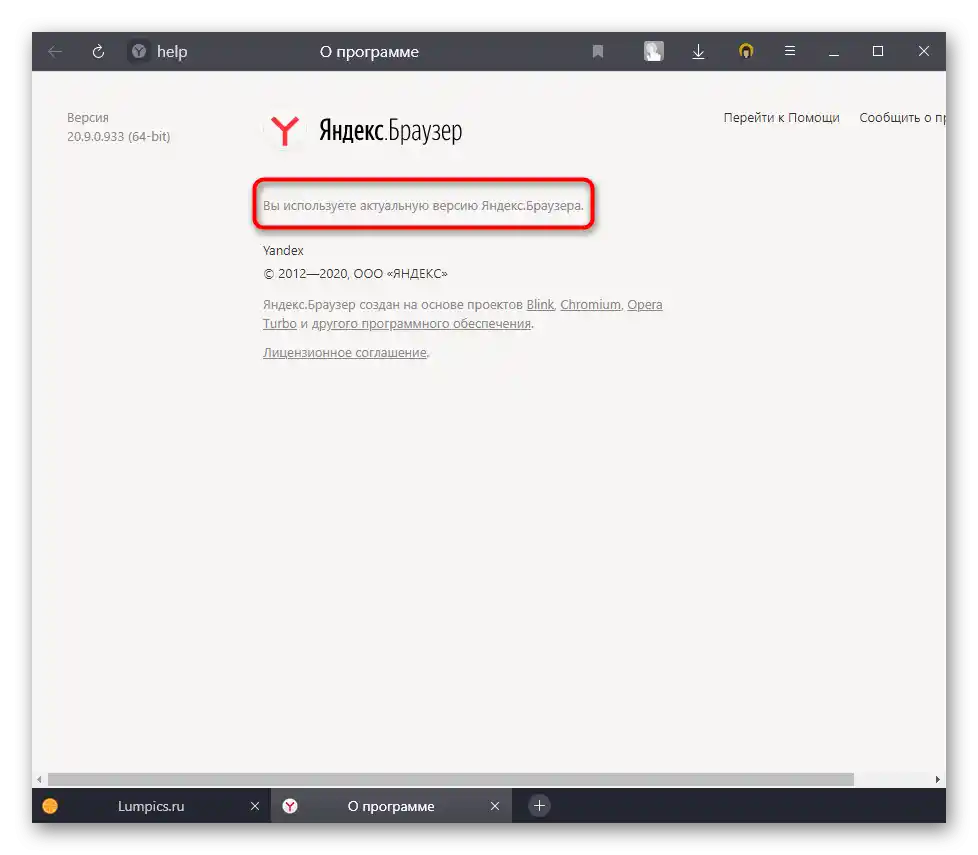Select the О программе tab
The width and height of the screenshot is (978, 855).
click(x=391, y=806)
